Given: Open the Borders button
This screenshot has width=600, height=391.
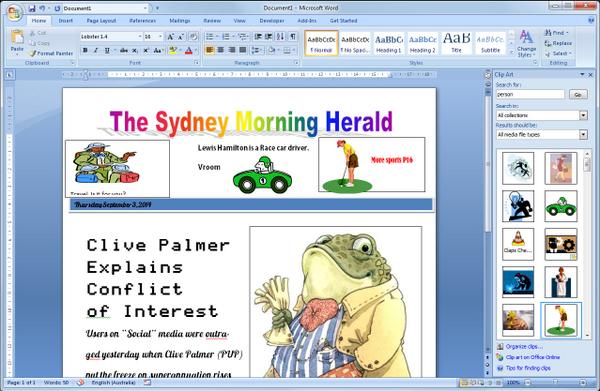Looking at the screenshot, I should click(x=287, y=50).
